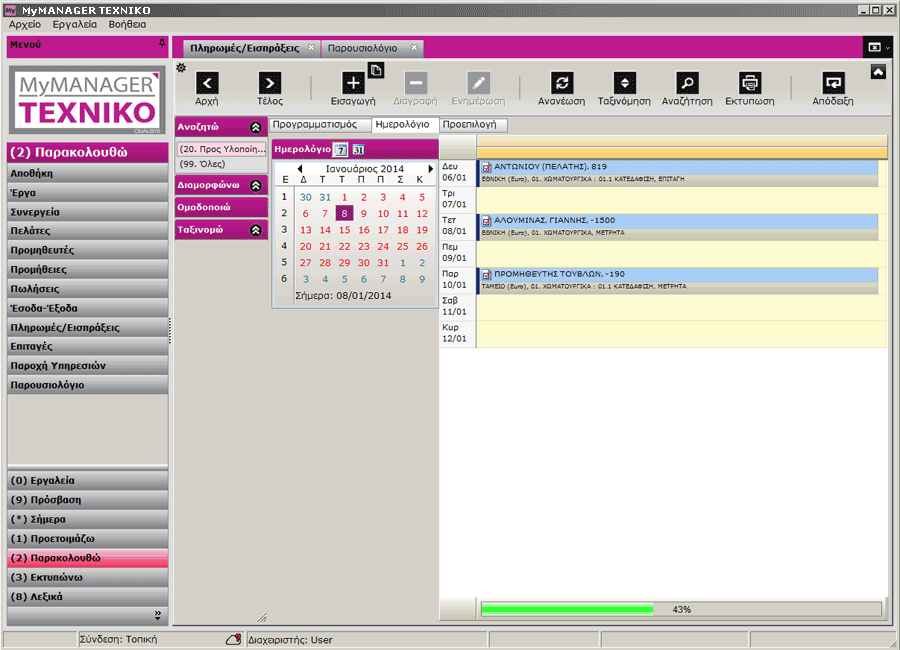This screenshot has height=650, width=900.
Task: Jump to last record with Τέλος
Action: click(x=270, y=83)
